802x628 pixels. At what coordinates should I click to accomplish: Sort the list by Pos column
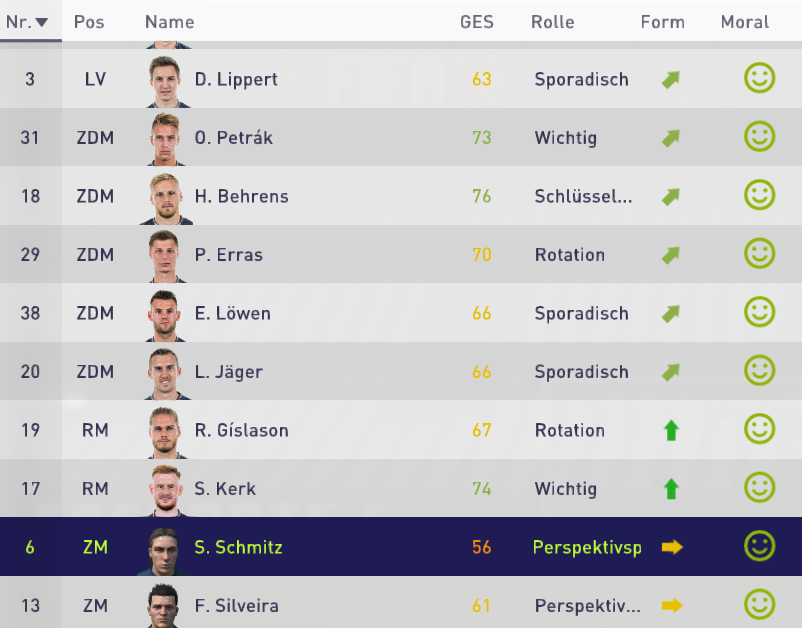89,22
